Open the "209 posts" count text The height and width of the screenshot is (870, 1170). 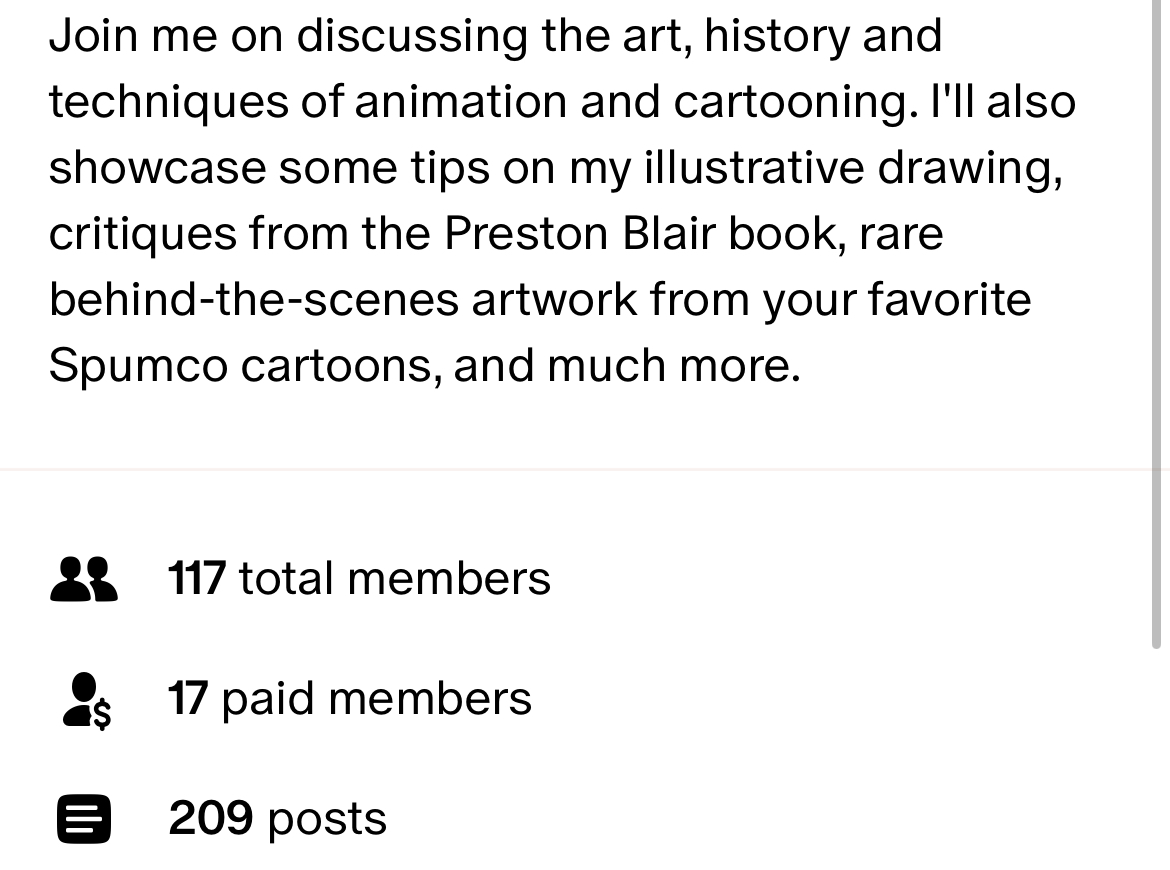(x=277, y=819)
